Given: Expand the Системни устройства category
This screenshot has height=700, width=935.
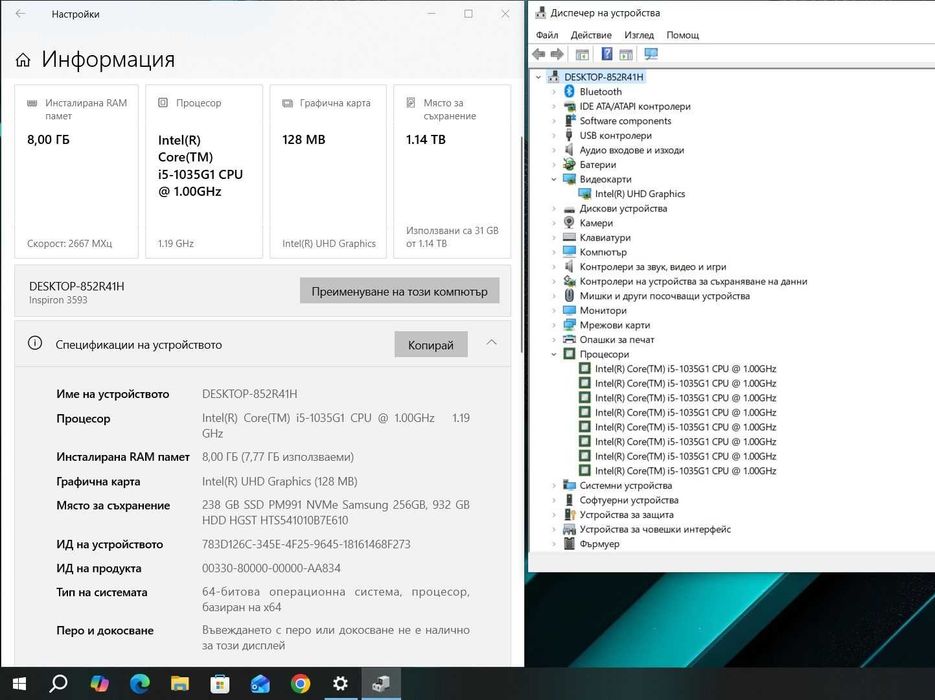Looking at the screenshot, I should click(x=553, y=485).
